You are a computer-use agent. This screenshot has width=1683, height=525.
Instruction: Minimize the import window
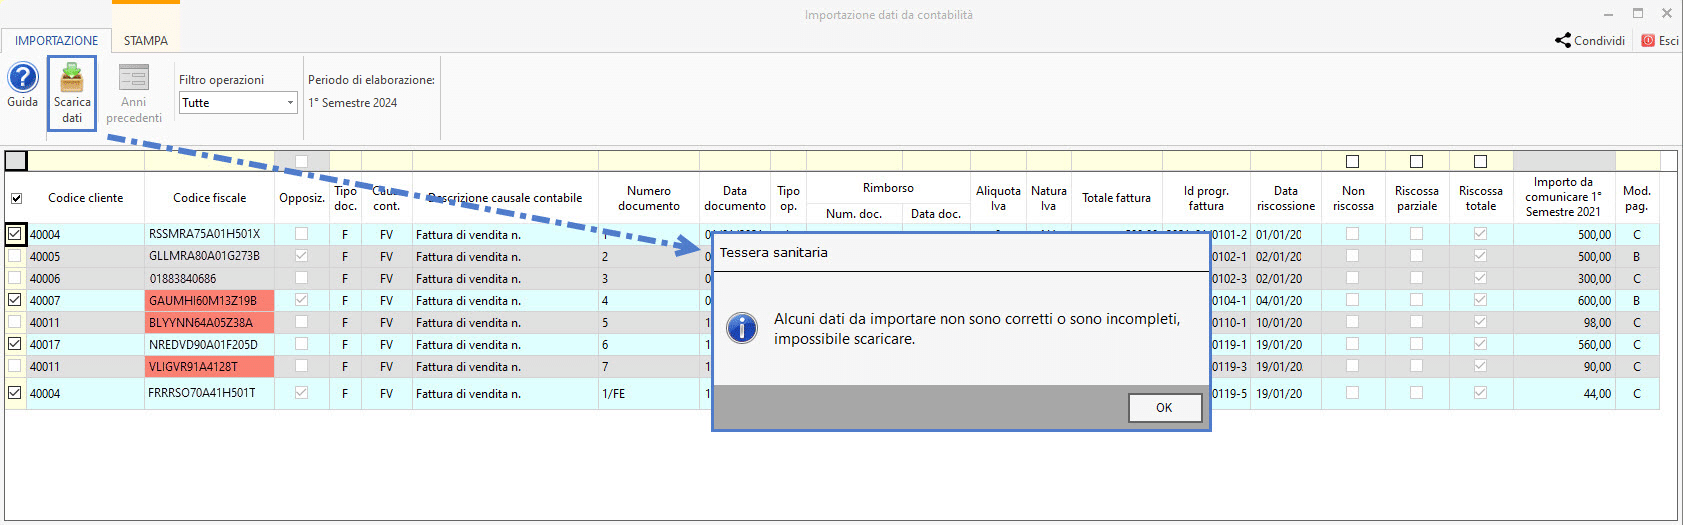pos(1609,14)
